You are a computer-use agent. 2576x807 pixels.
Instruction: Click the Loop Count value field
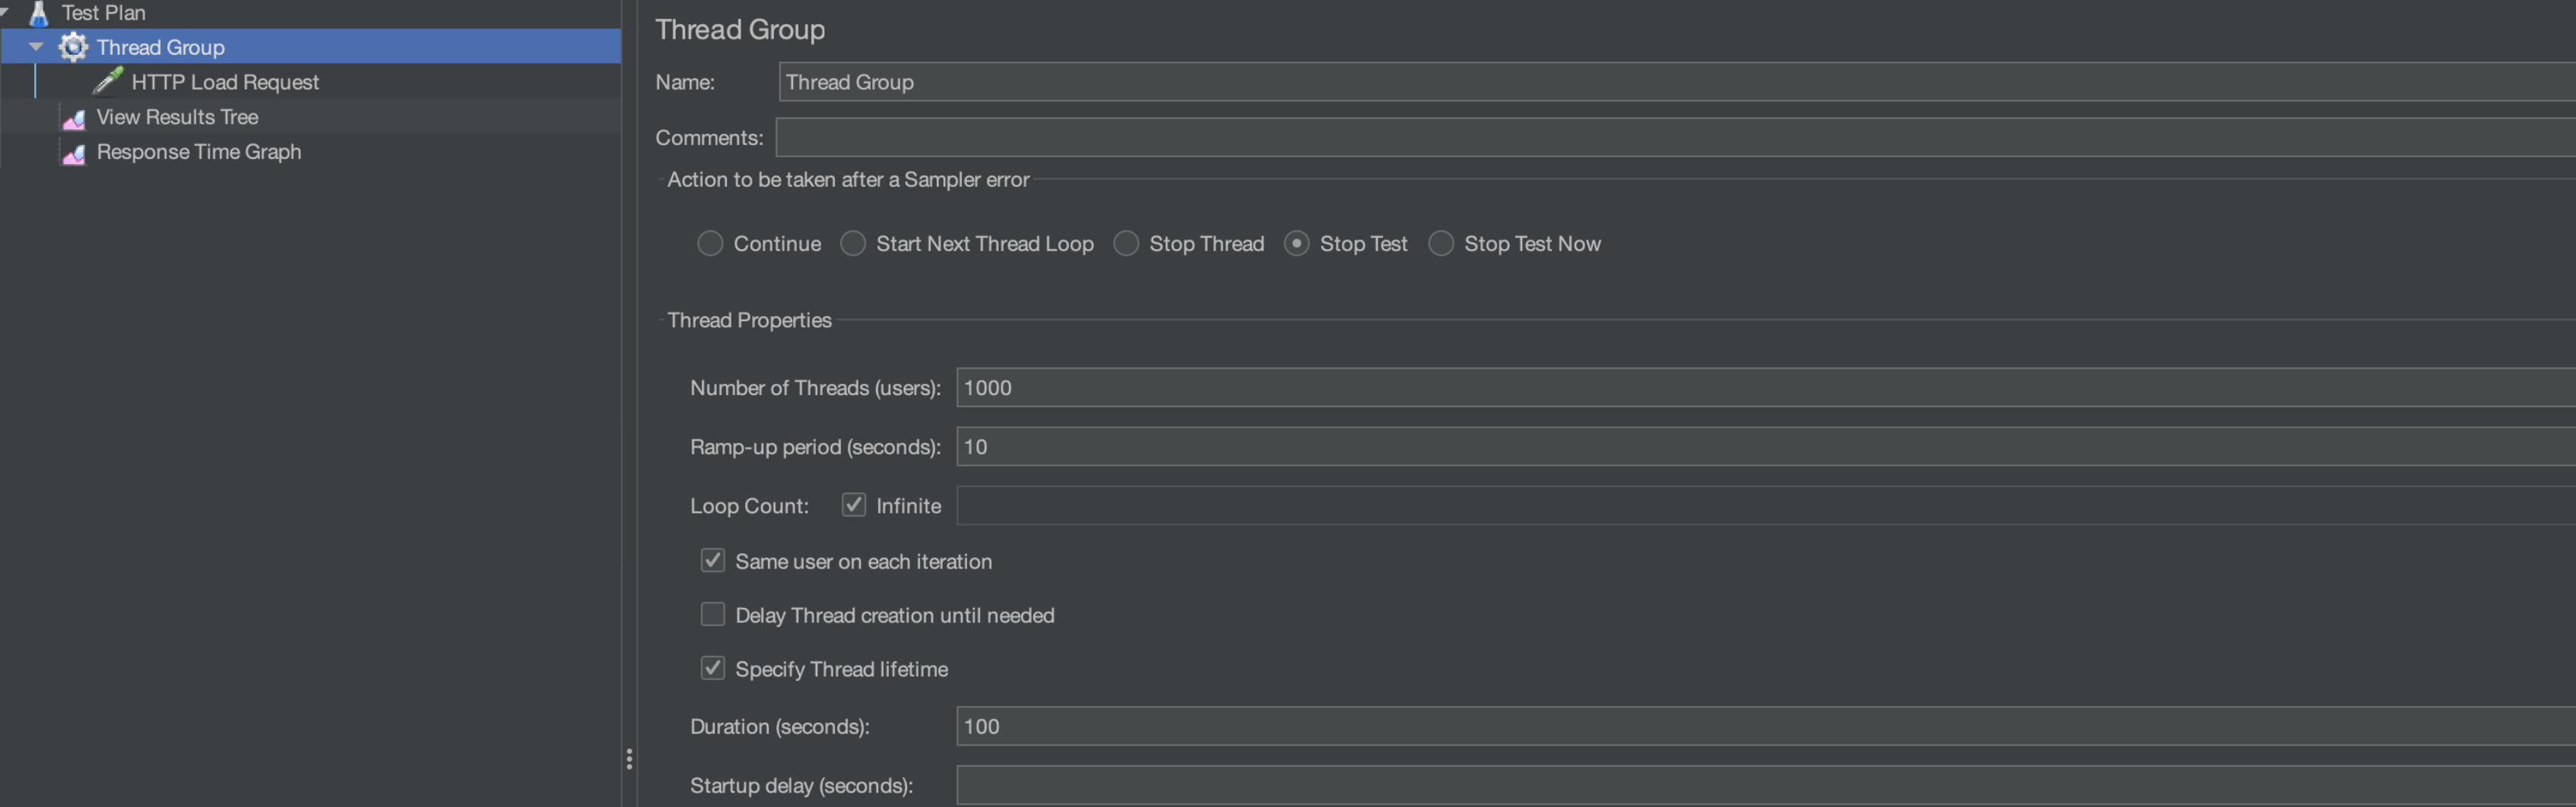[x=1766, y=505]
